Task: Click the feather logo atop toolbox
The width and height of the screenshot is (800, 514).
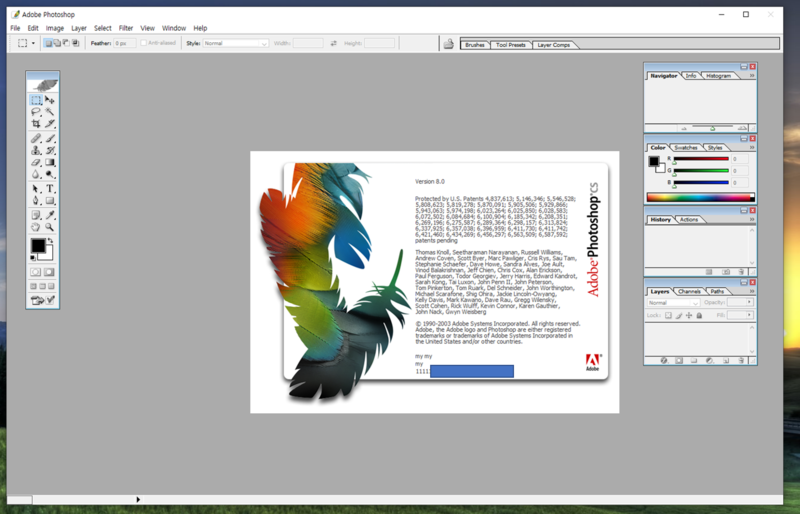Action: [43, 83]
